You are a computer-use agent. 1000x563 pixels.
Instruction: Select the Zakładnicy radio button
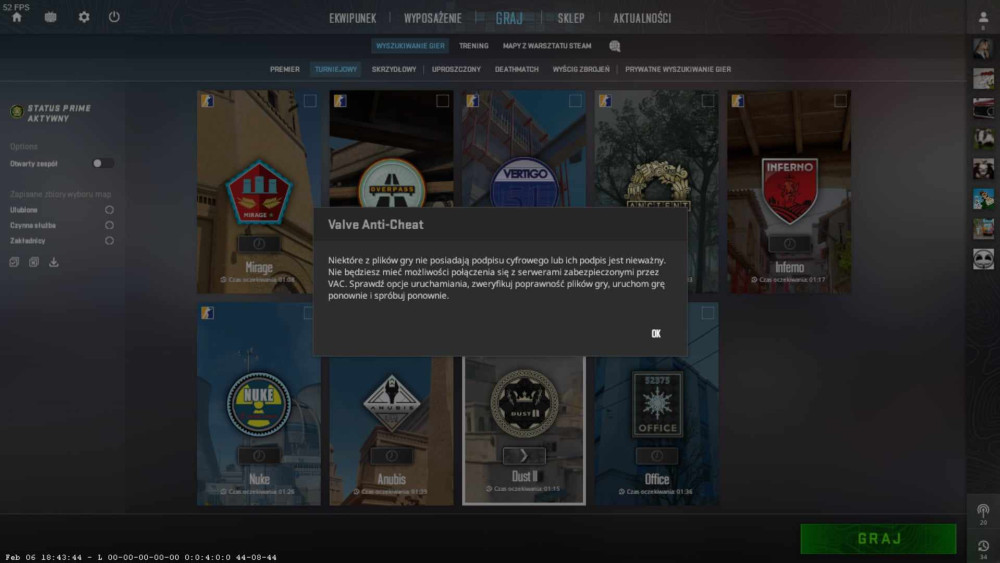[110, 240]
